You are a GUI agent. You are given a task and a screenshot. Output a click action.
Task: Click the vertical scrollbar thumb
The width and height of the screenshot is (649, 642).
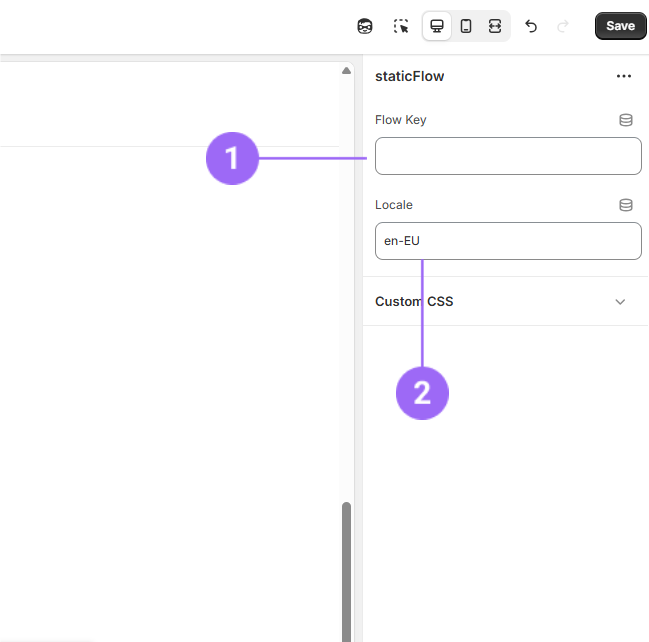347,570
